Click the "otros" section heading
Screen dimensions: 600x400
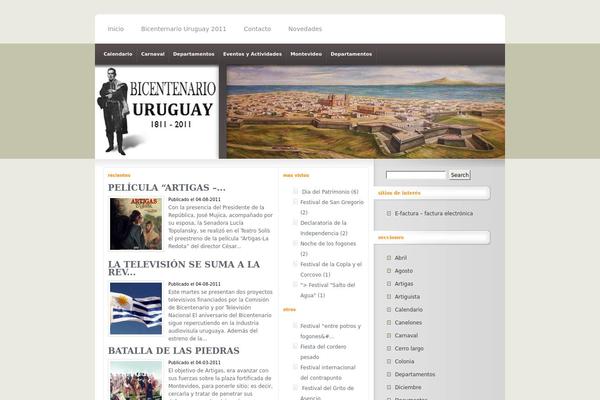(289, 310)
